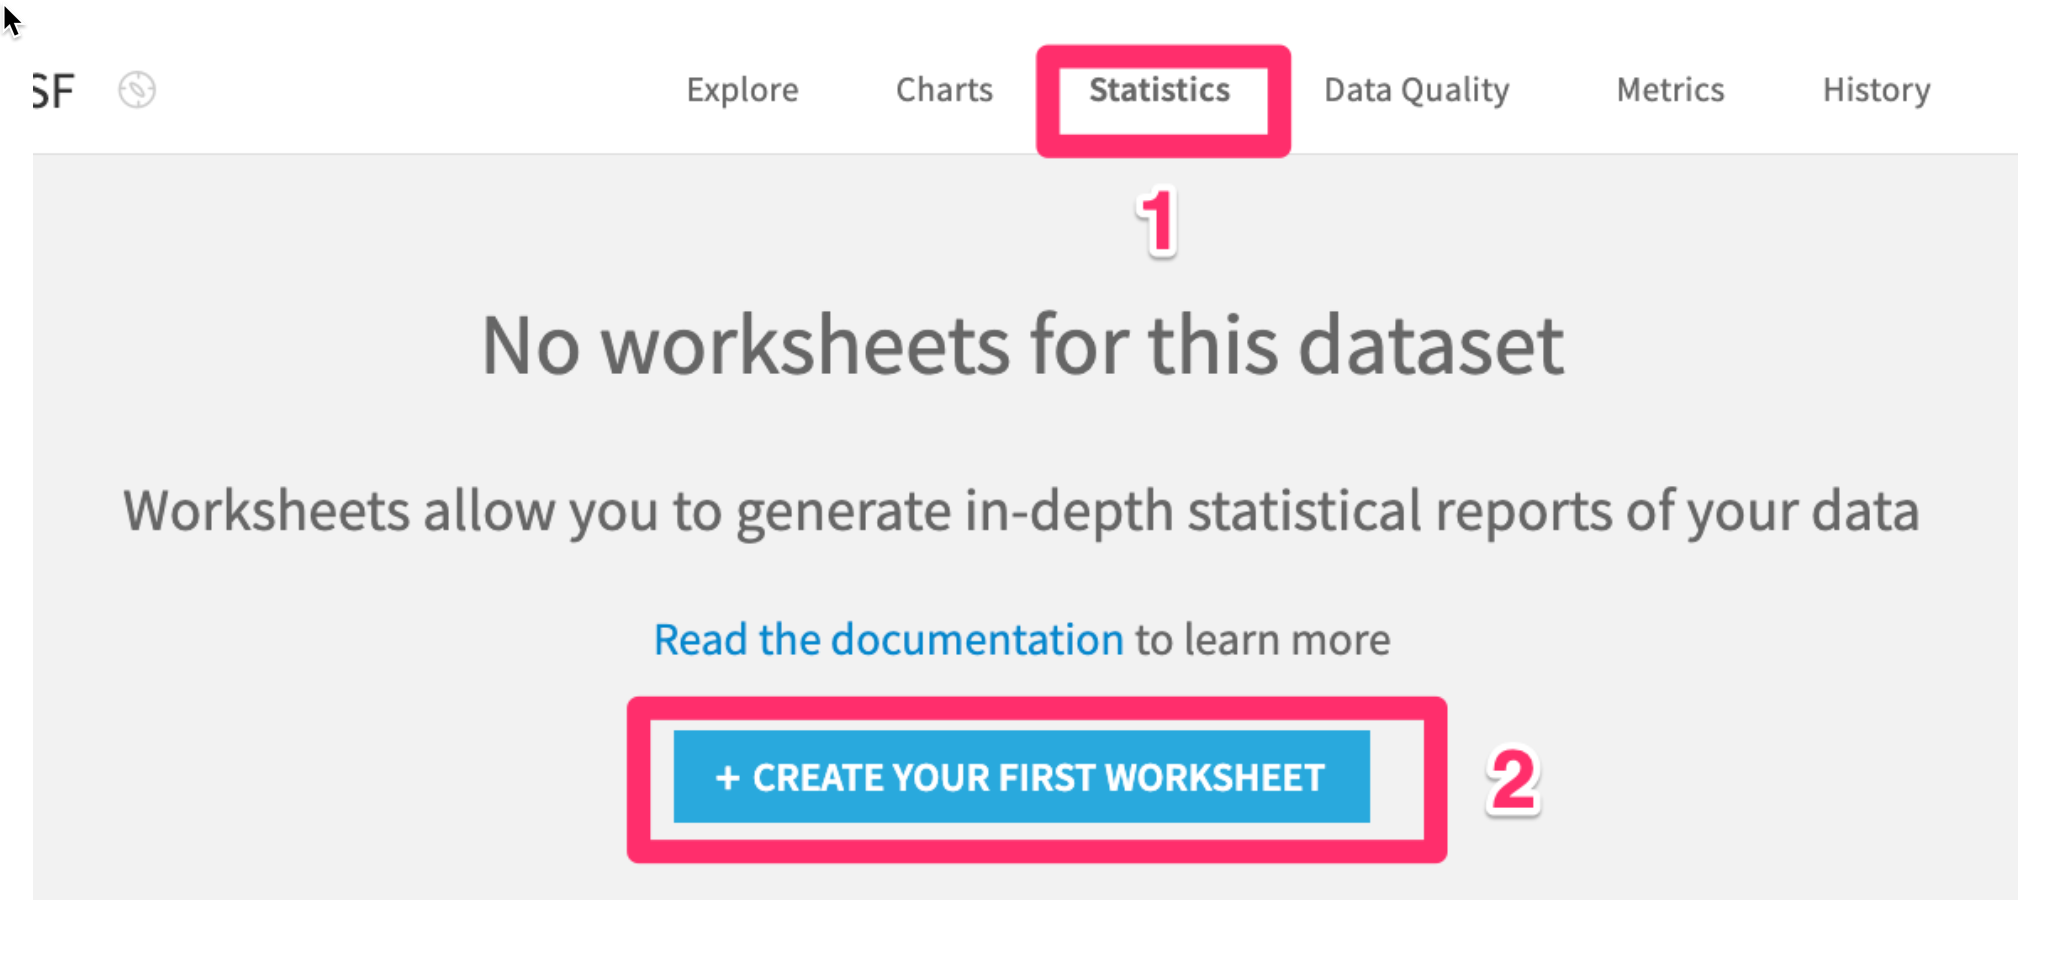Viewport: 2064px width, 956px height.
Task: Click the red annotation number 2
Action: 1512,780
